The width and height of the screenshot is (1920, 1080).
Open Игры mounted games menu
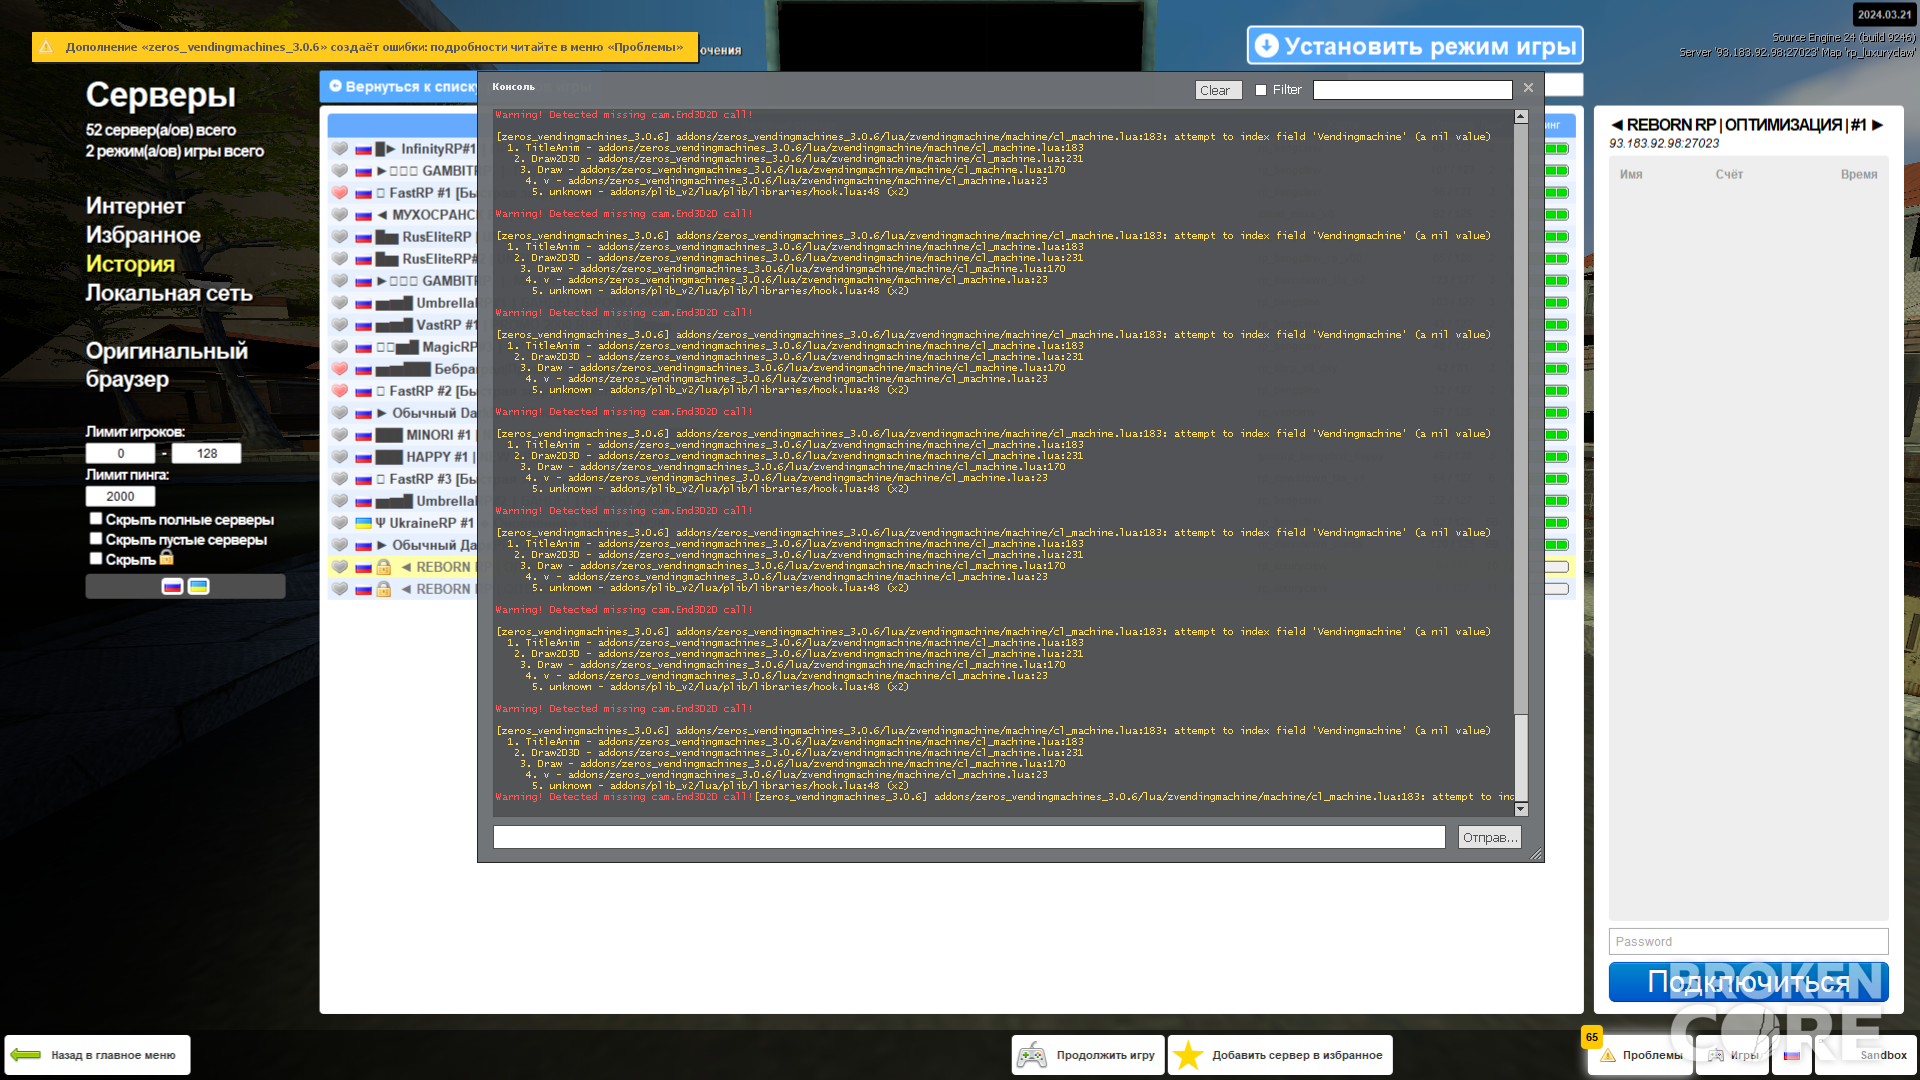[1732, 1055]
